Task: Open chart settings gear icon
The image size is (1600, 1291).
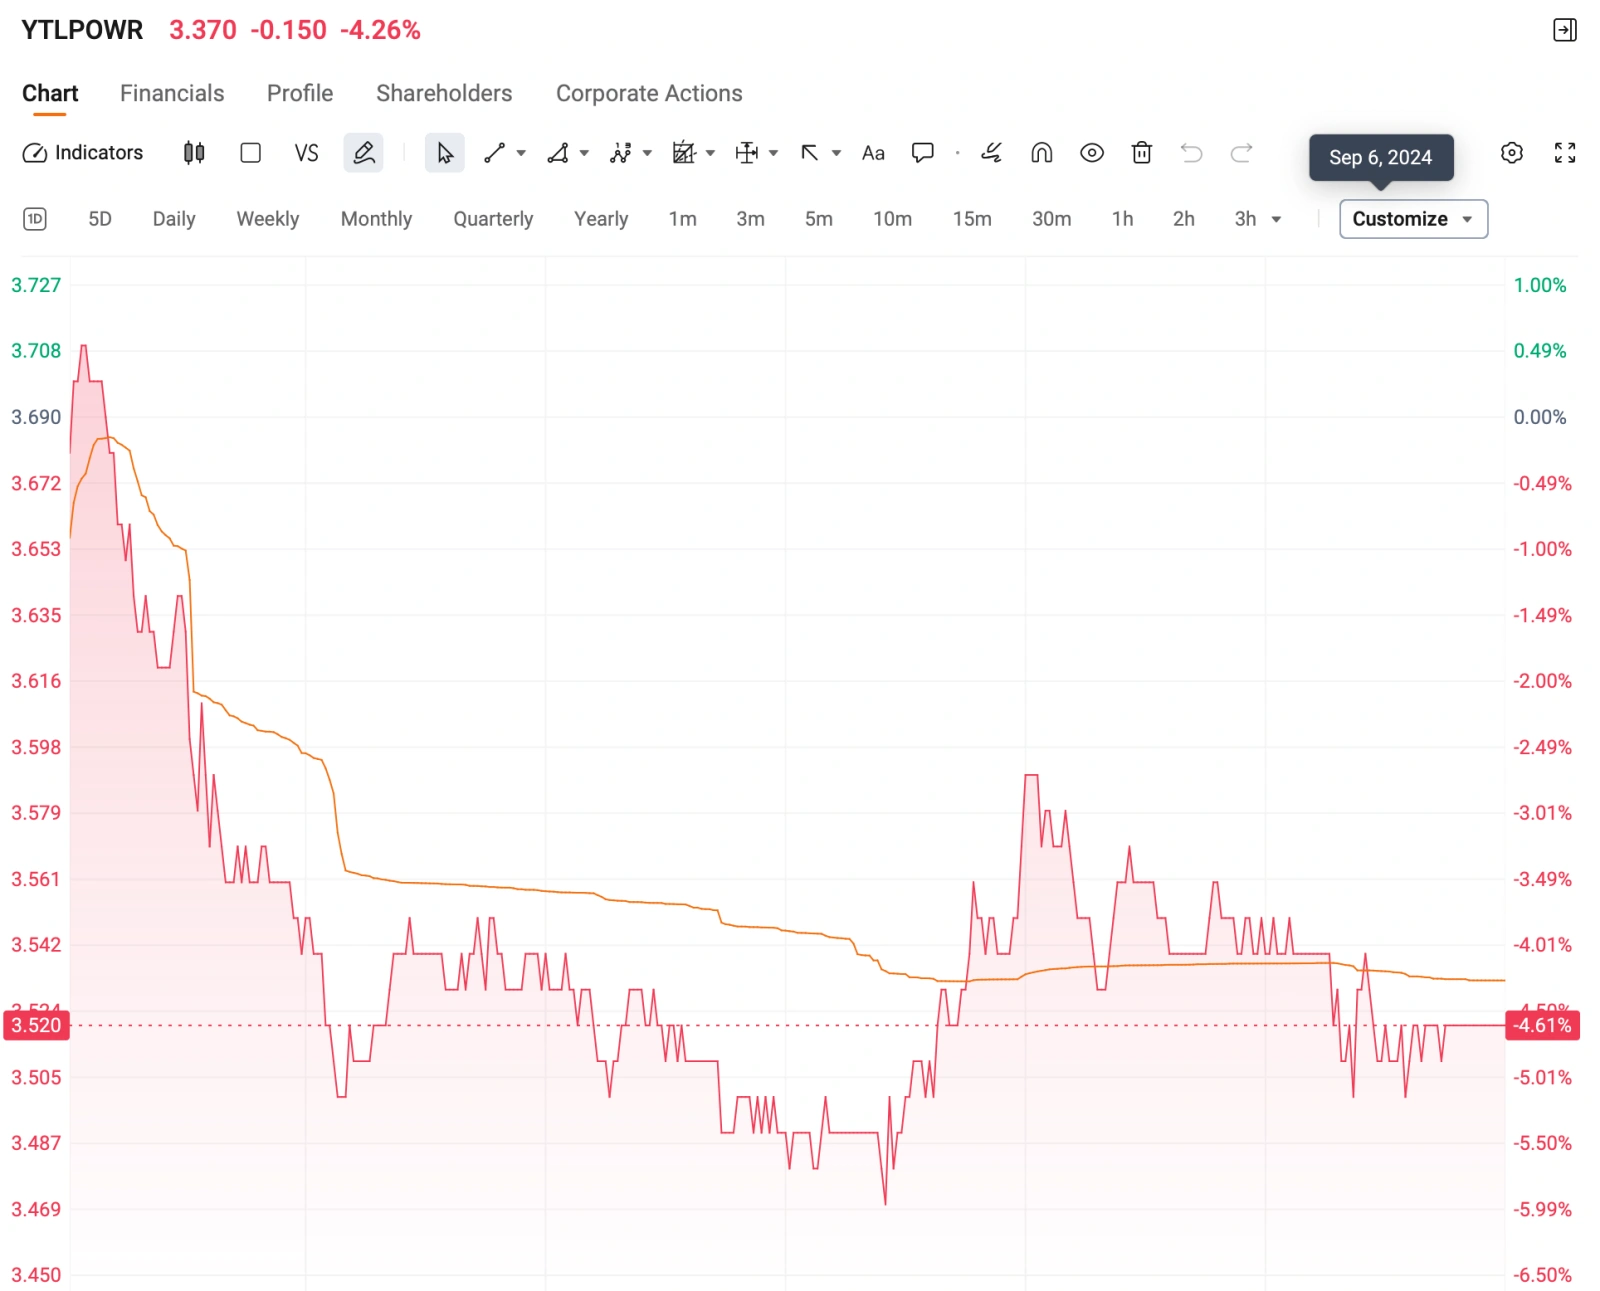Action: pos(1512,153)
